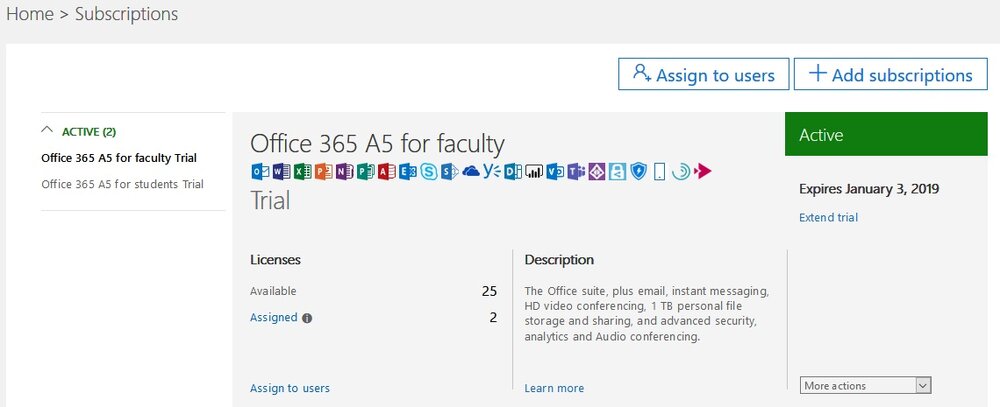This screenshot has height=407, width=1000.
Task: Click the teal swirl icon
Action: click(x=681, y=172)
